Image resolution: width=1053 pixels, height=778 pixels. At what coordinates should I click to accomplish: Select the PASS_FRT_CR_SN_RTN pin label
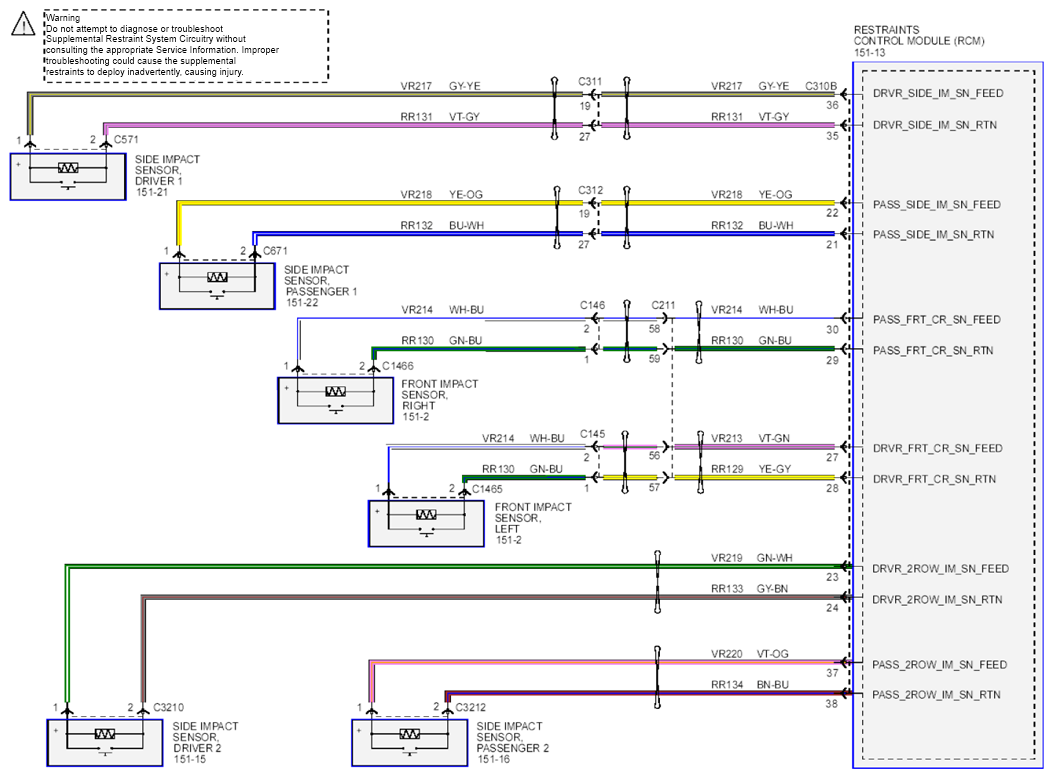click(x=933, y=350)
